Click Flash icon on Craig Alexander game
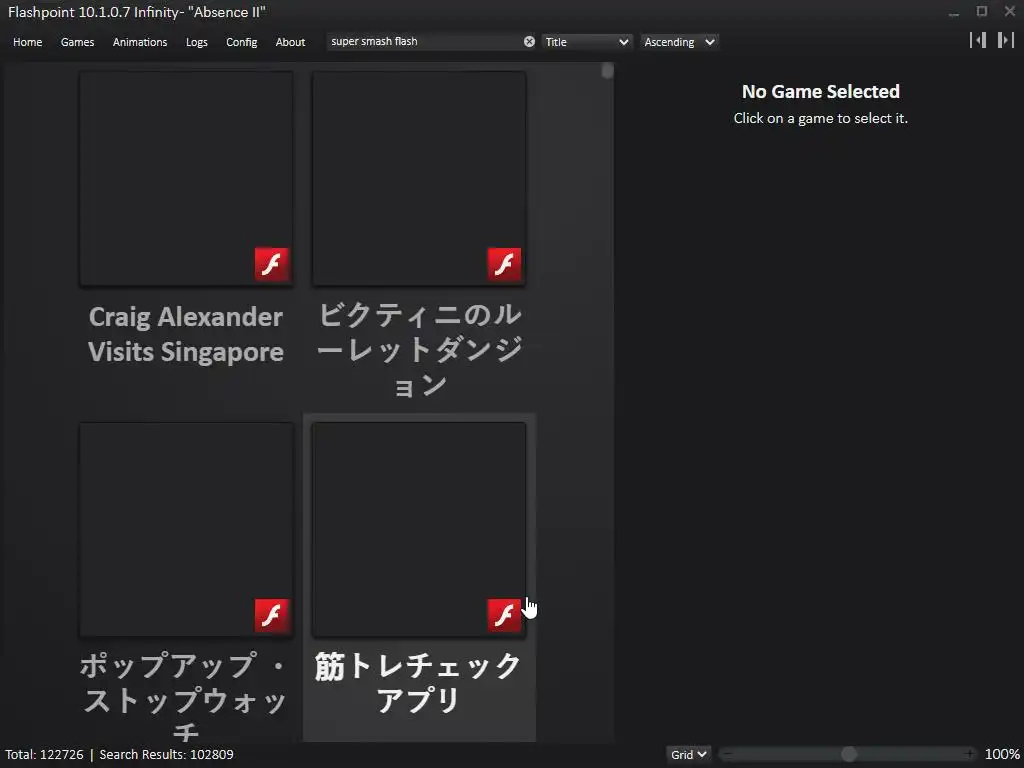 point(272,264)
